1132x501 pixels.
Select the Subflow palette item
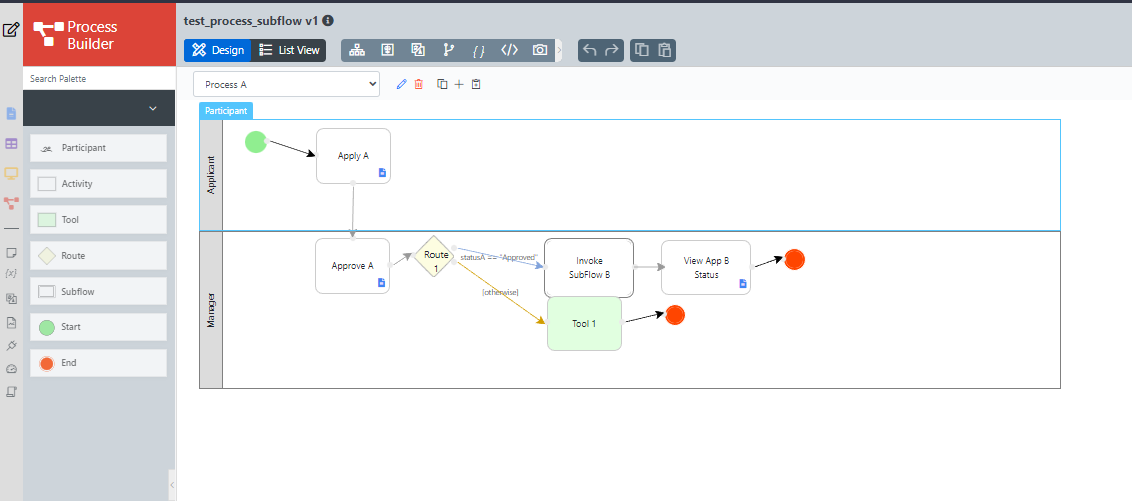click(98, 292)
